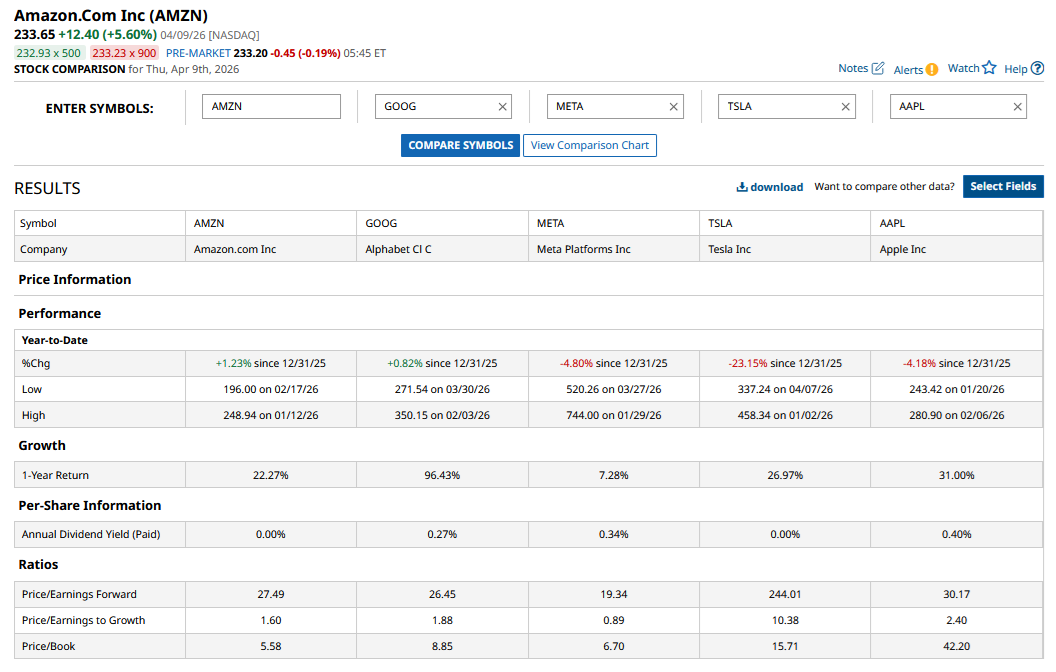Viewport: 1056px width, 672px height.
Task: Click the PRE-MARKET label
Action: (197, 53)
